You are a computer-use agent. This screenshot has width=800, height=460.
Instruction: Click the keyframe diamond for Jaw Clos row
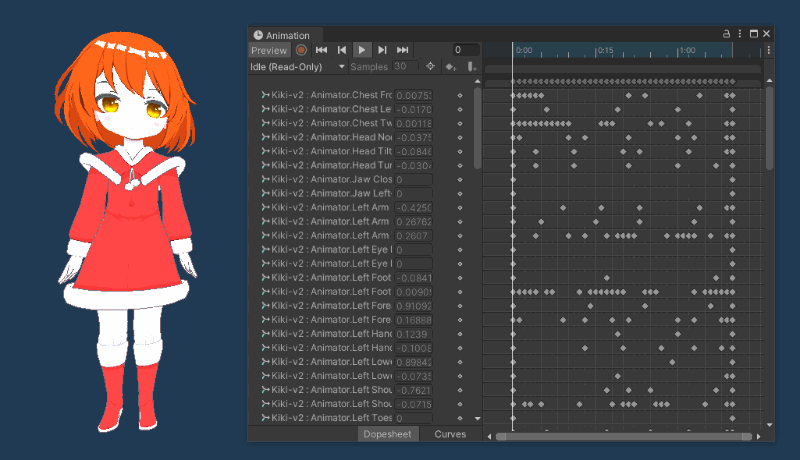point(460,180)
